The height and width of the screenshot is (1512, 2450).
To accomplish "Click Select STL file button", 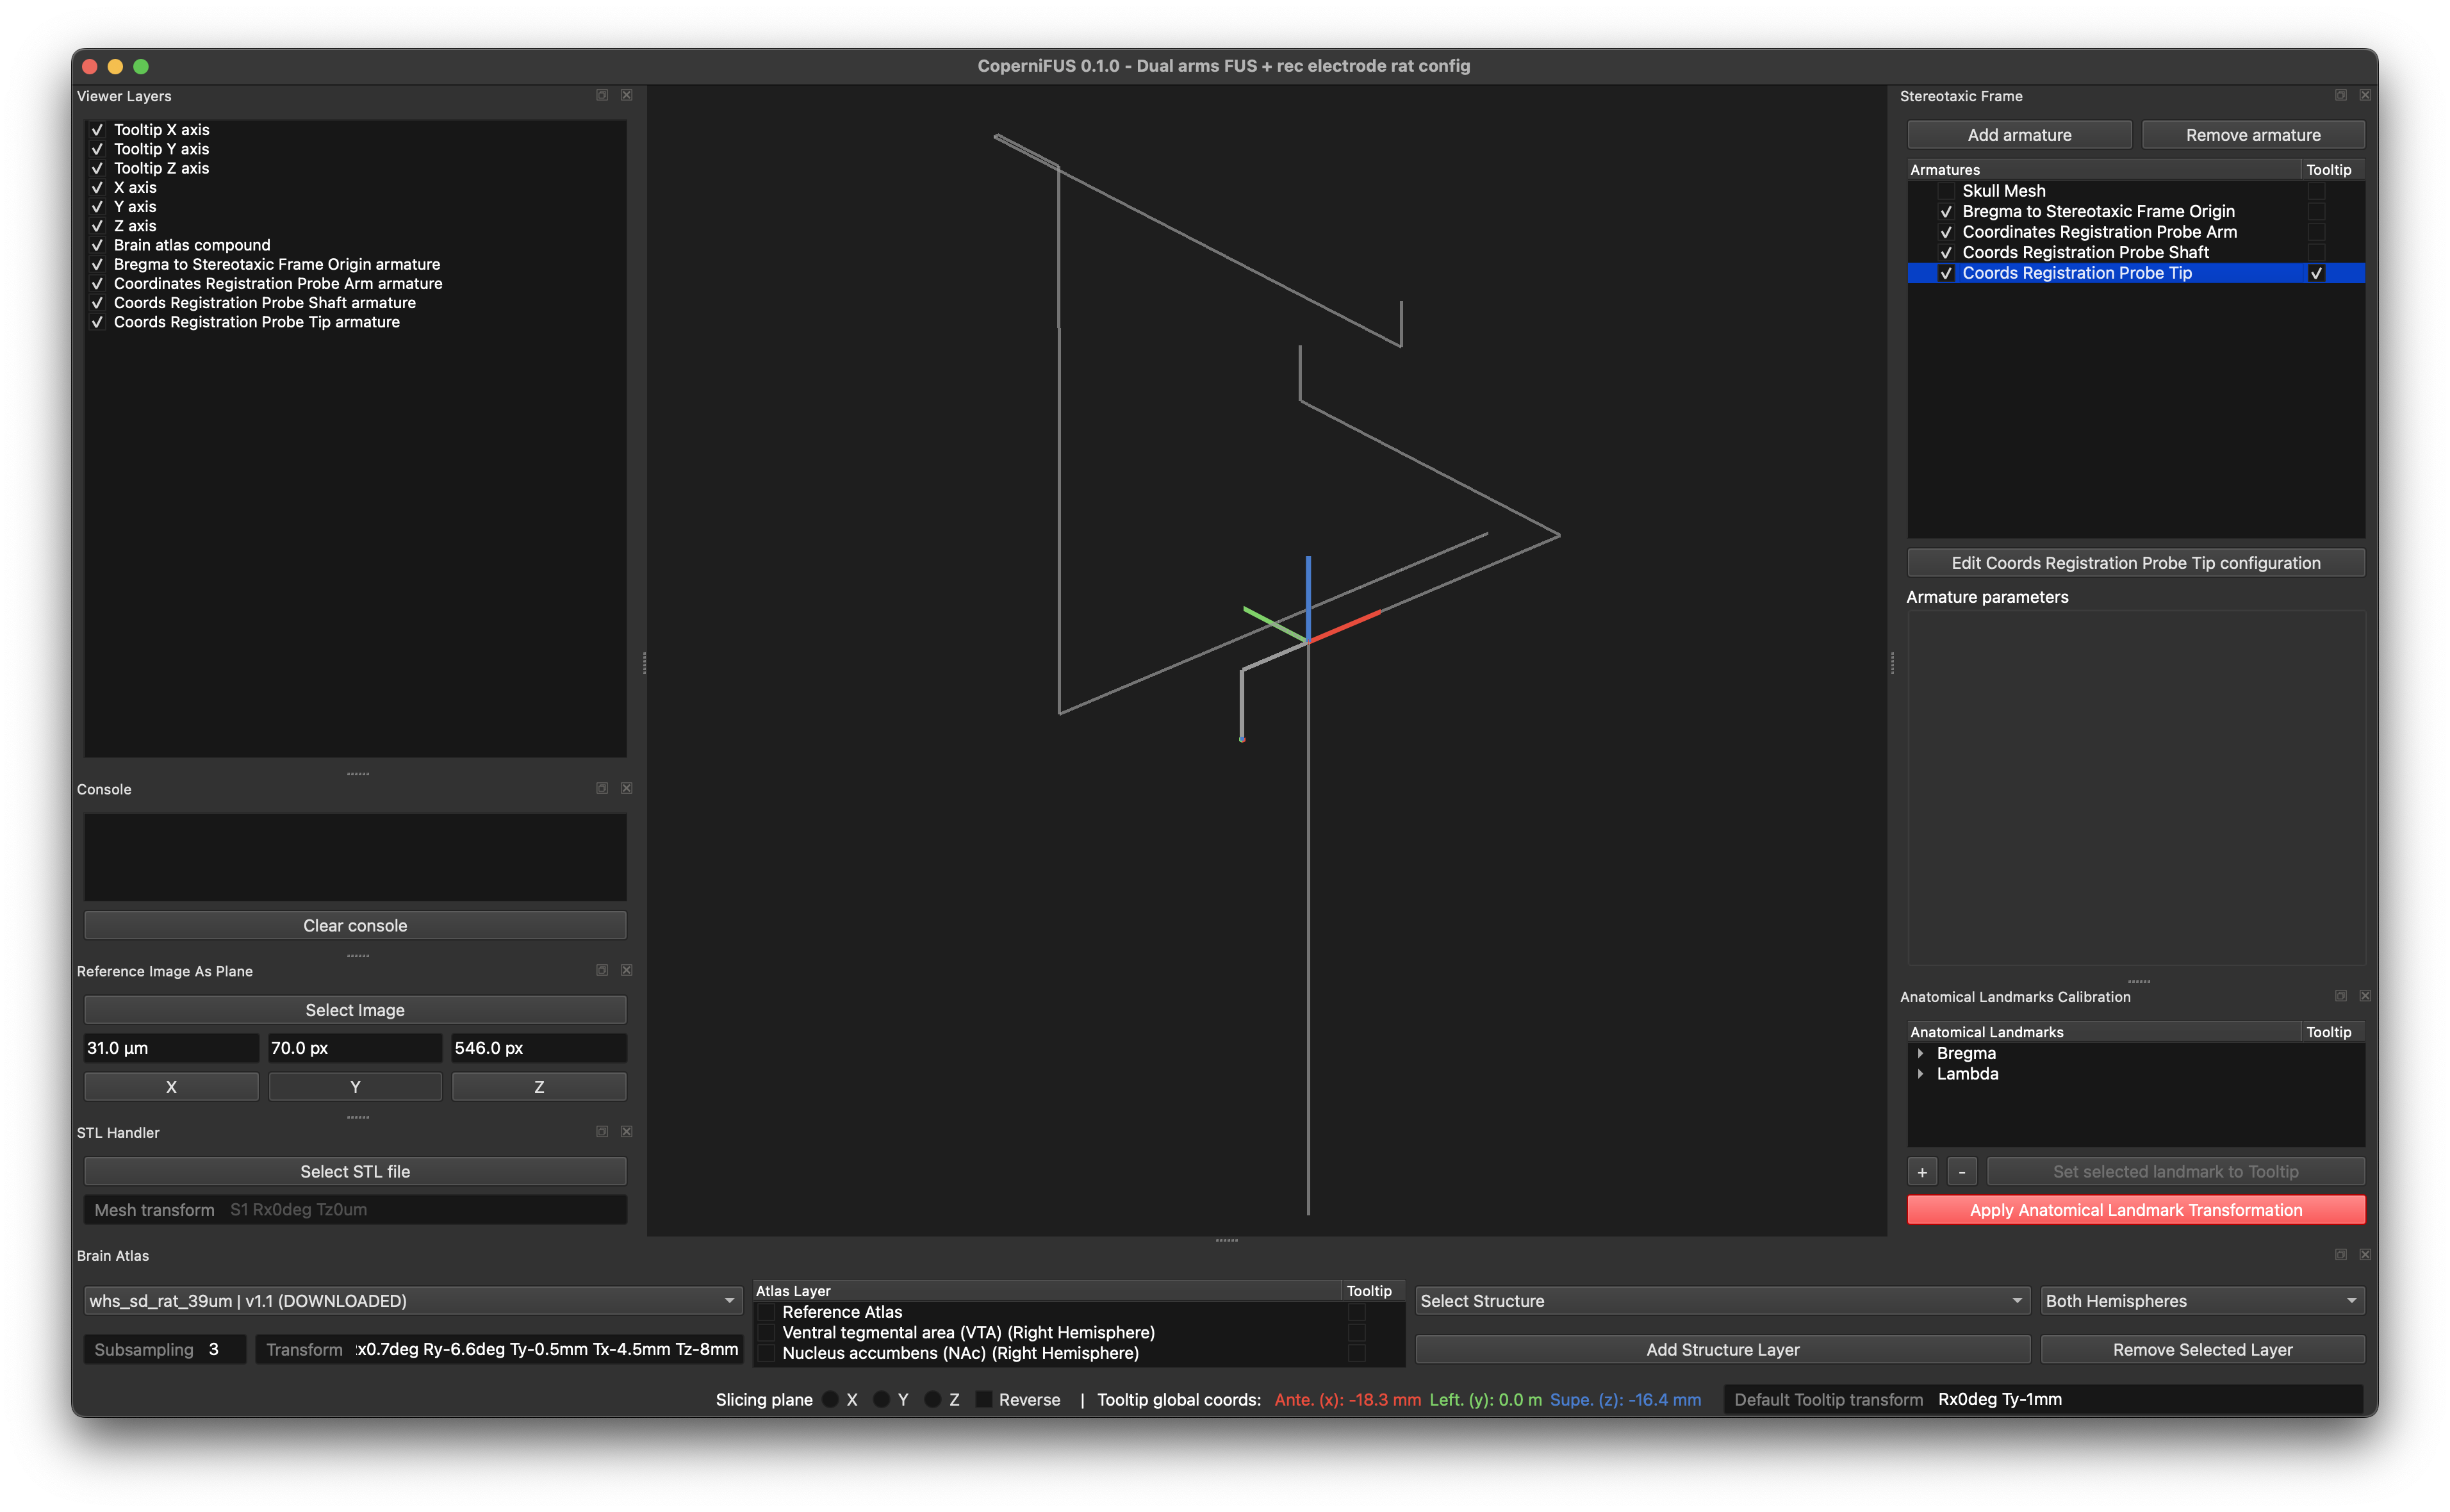I will tap(355, 1171).
